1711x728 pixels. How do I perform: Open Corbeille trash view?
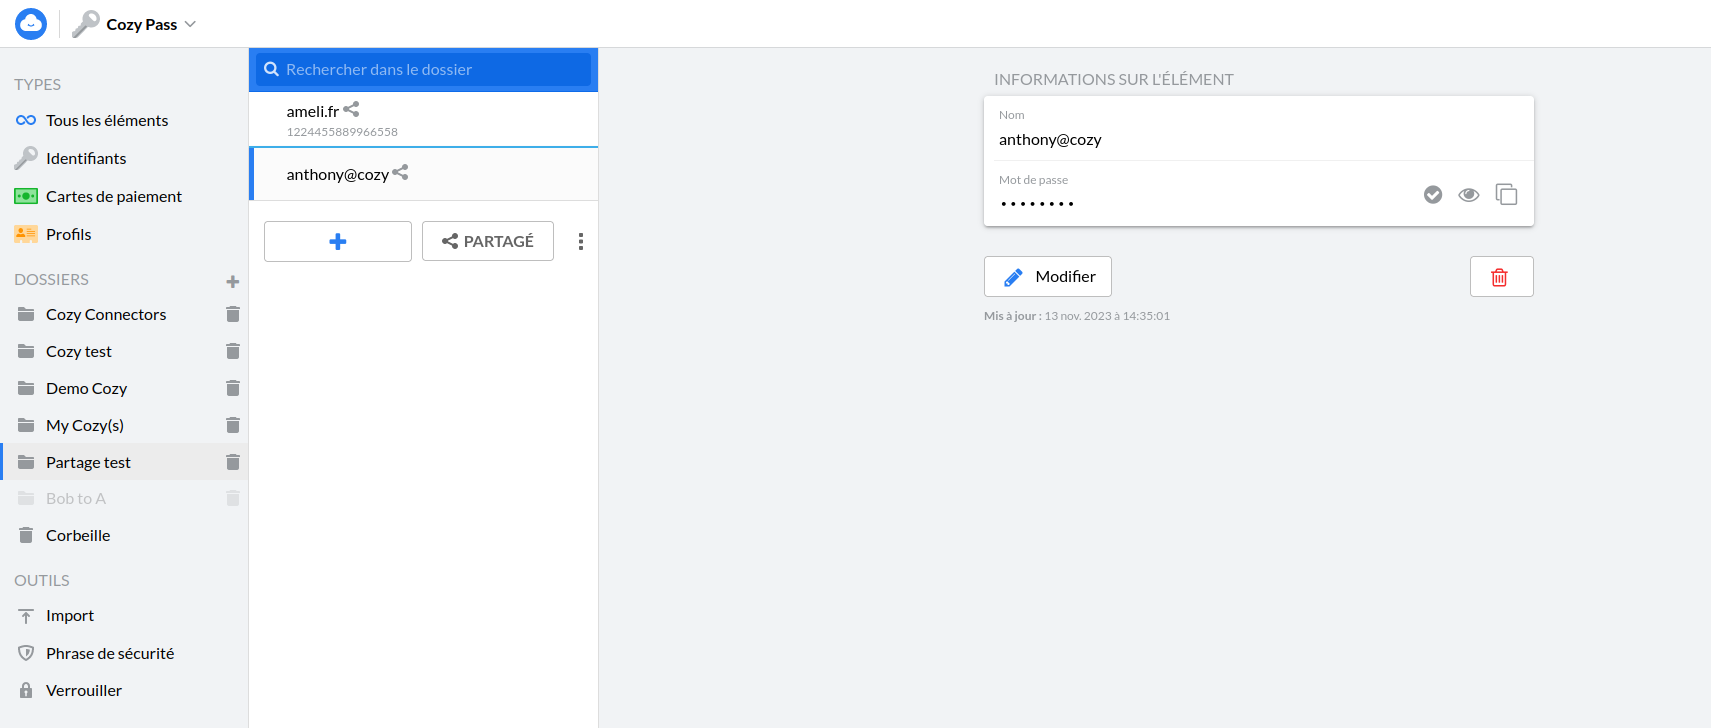78,535
